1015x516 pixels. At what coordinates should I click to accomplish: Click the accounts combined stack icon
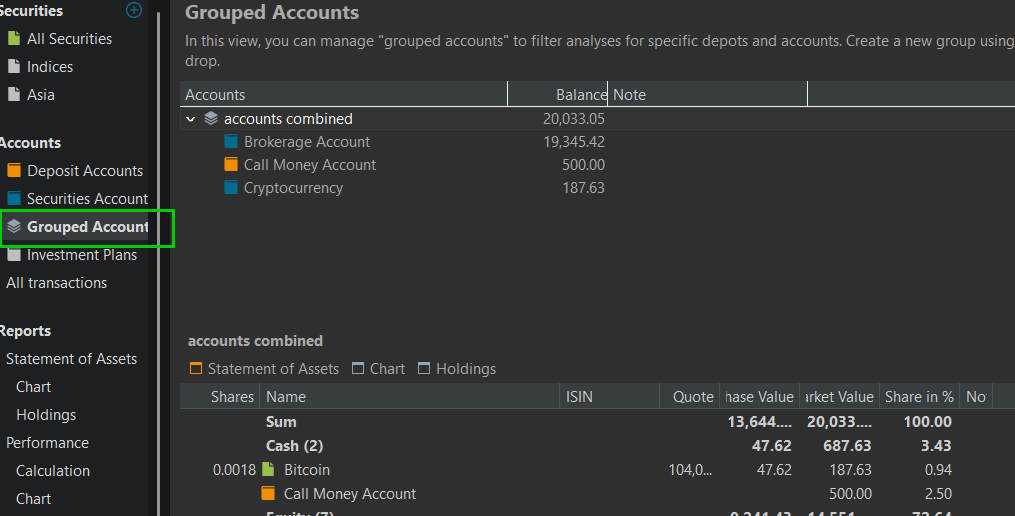point(211,119)
